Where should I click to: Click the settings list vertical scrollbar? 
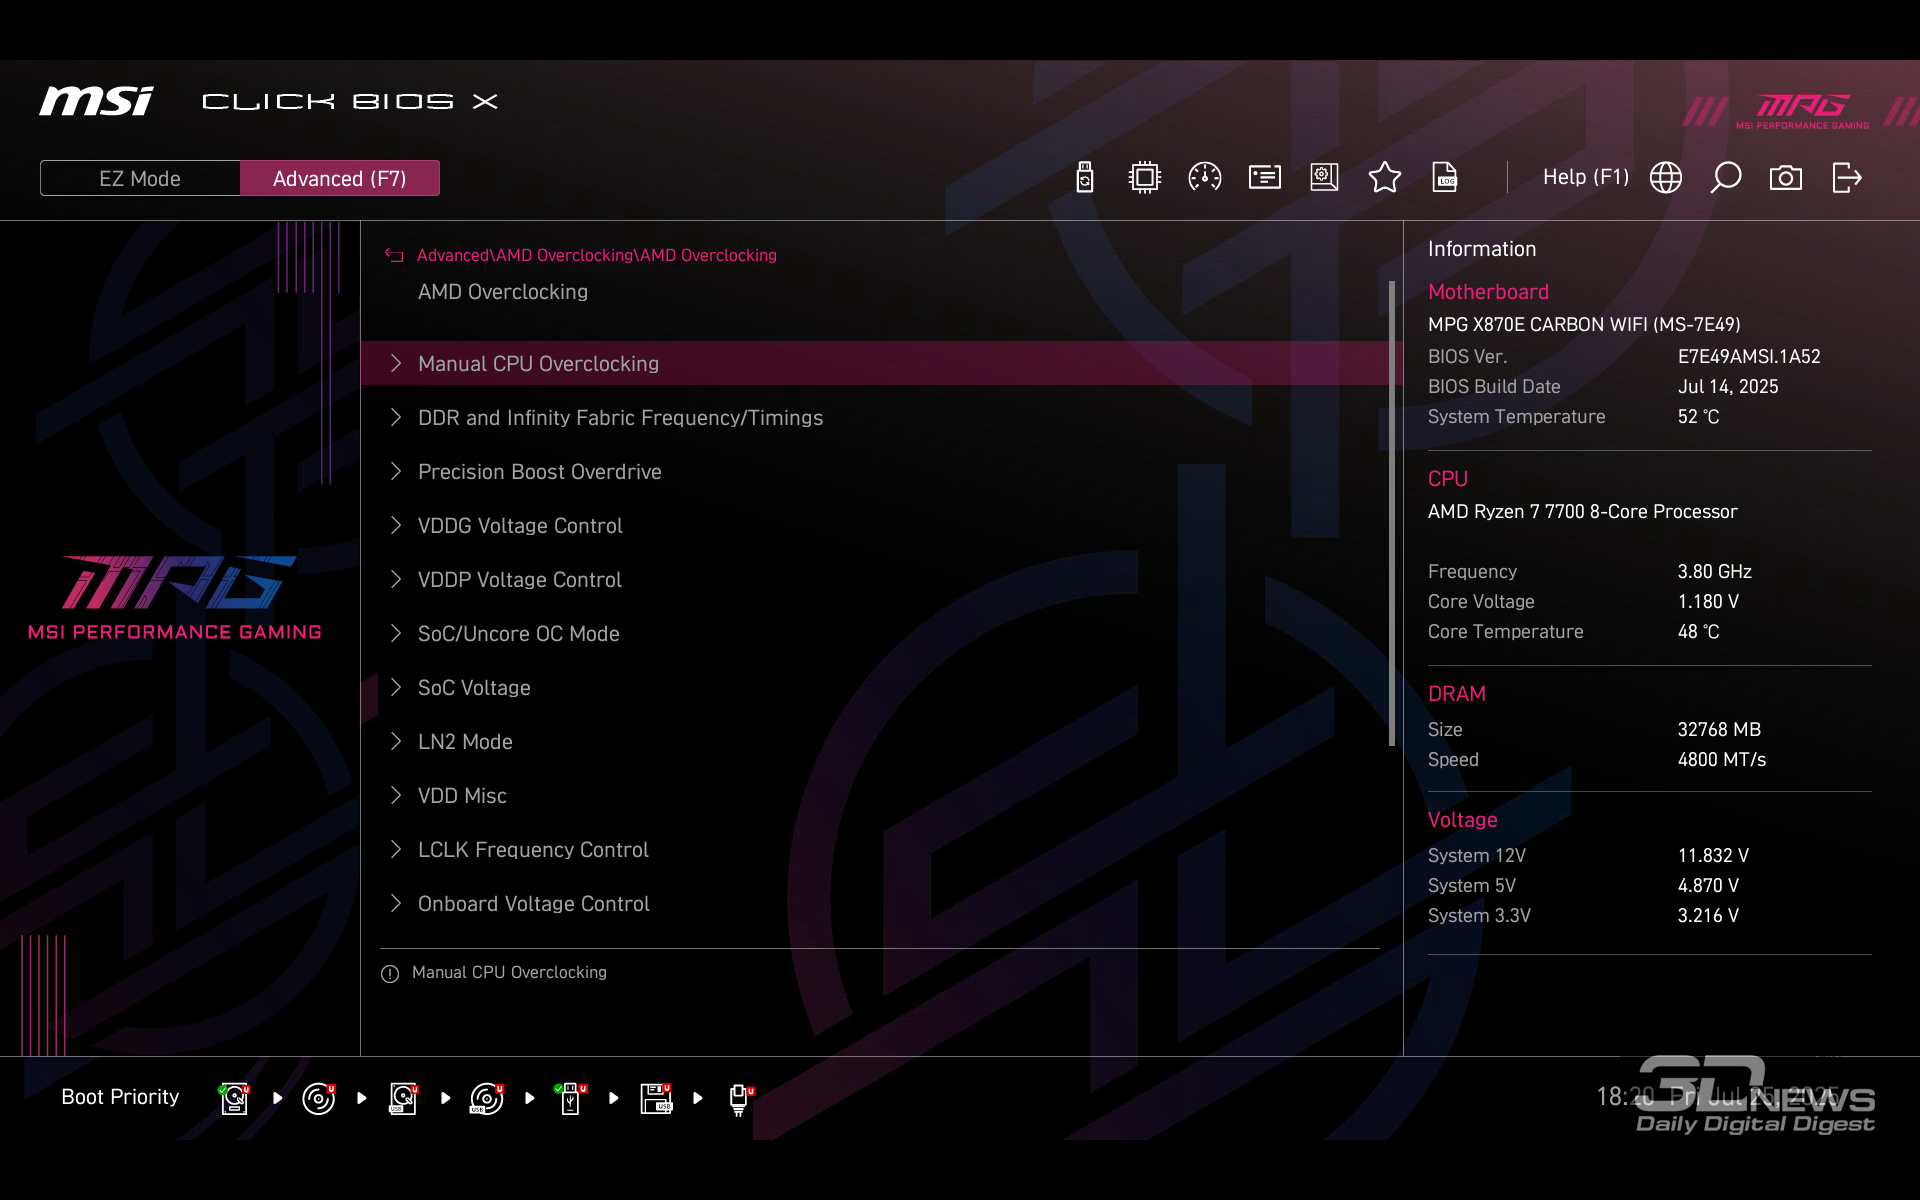[1392, 513]
